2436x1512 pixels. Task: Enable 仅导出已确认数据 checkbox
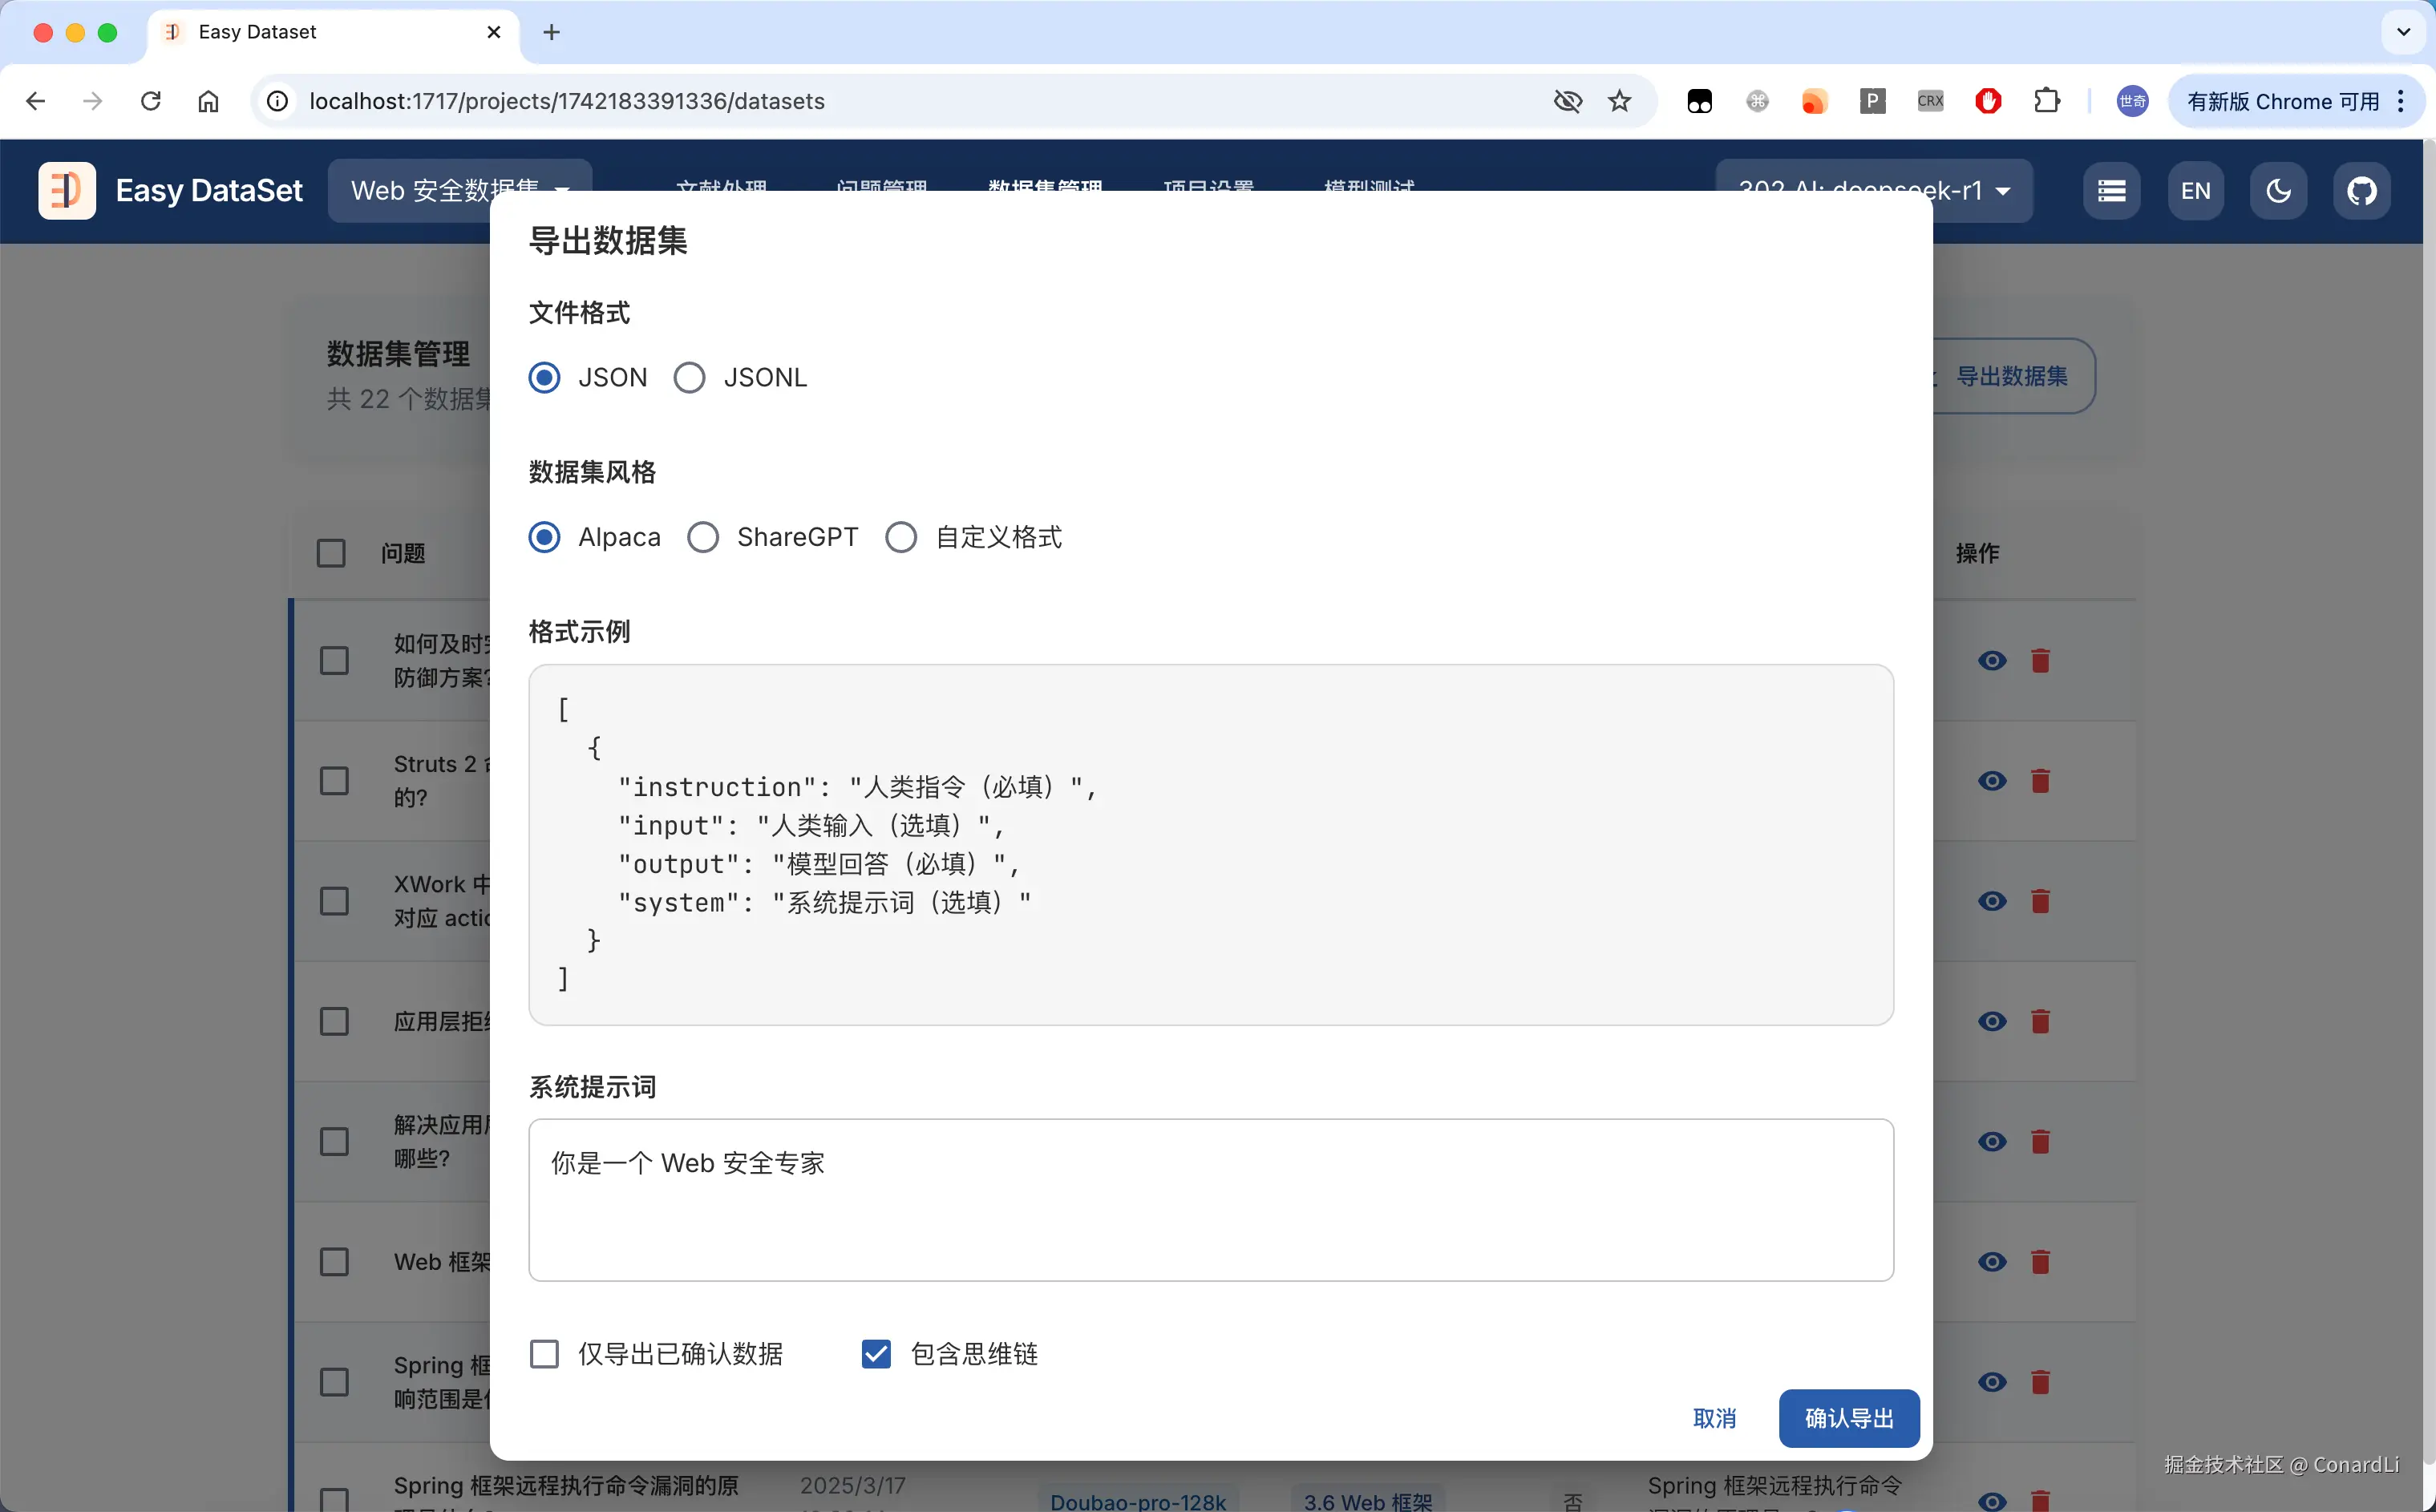(x=544, y=1353)
